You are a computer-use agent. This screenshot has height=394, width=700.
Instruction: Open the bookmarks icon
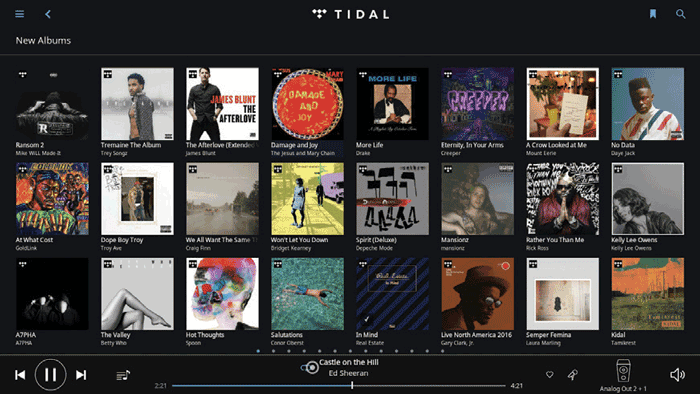pyautogui.click(x=653, y=14)
